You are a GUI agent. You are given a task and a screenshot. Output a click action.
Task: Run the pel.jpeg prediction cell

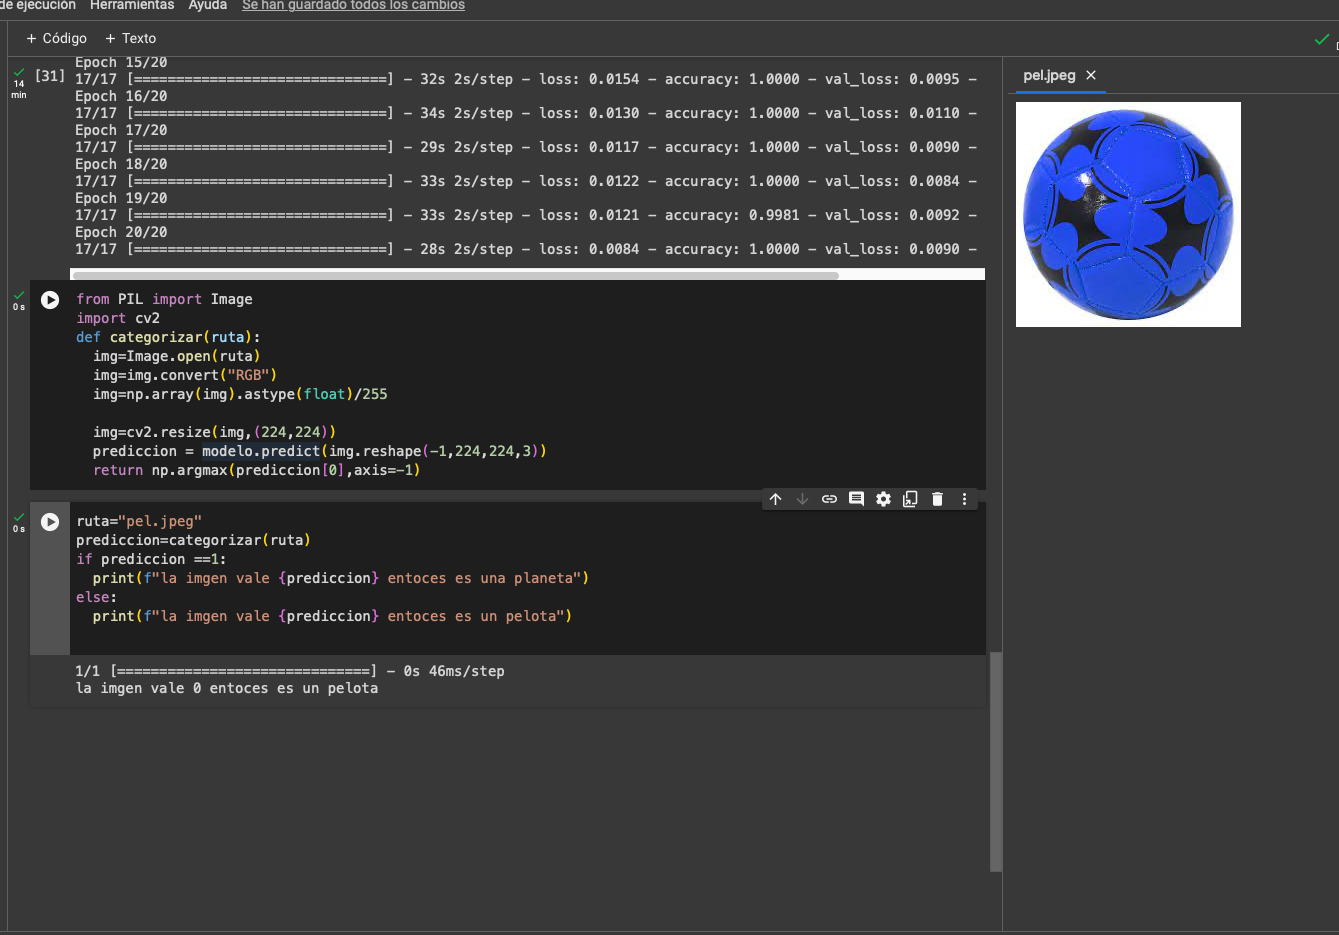50,521
